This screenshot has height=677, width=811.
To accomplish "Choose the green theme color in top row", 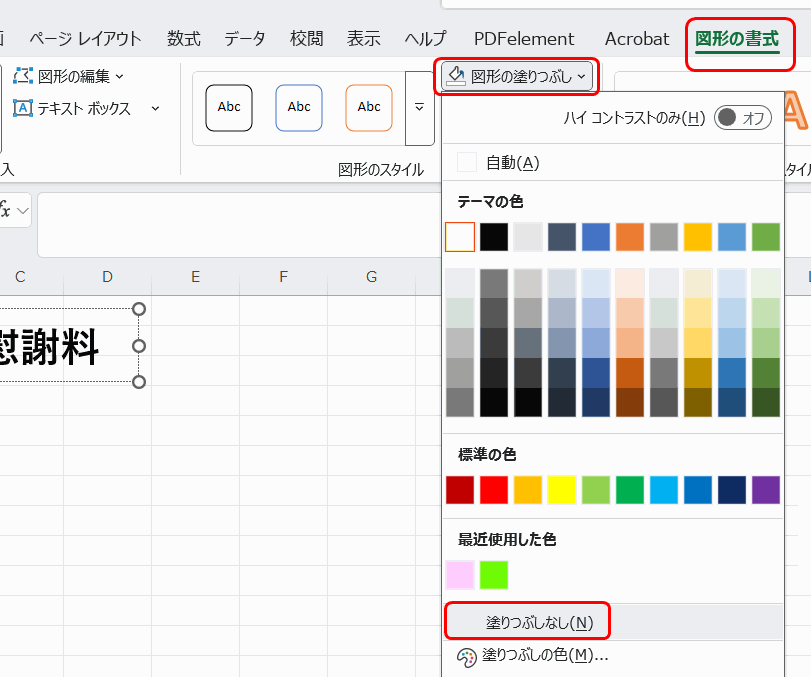I will click(766, 237).
